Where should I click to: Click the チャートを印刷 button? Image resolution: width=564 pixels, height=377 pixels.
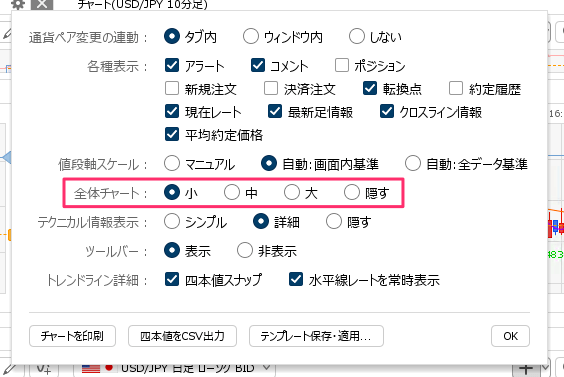coord(72,336)
